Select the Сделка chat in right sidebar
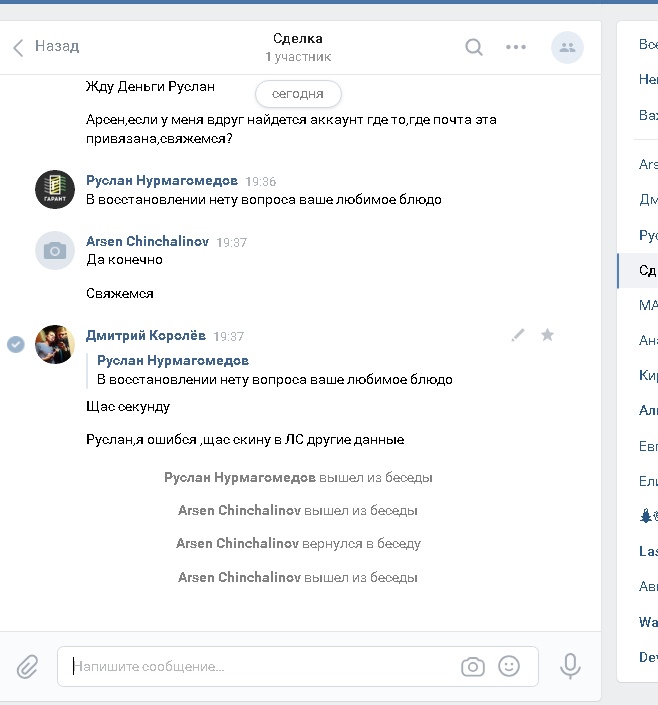The width and height of the screenshot is (658, 705). click(x=638, y=271)
